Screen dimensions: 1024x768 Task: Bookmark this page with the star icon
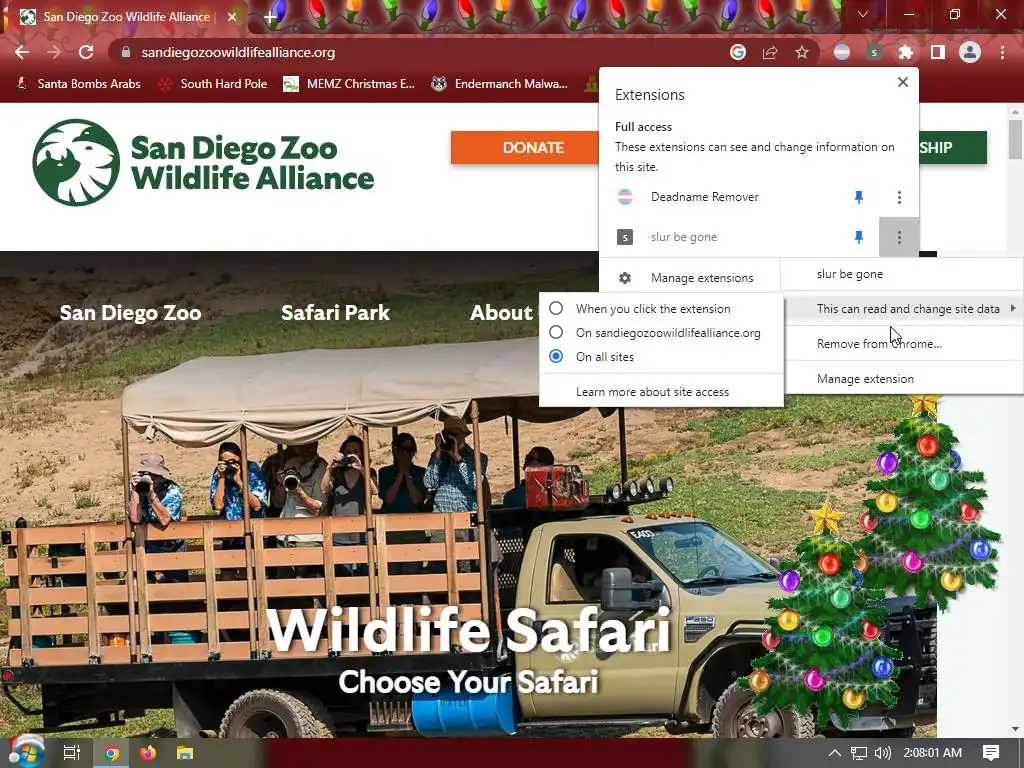coord(802,52)
